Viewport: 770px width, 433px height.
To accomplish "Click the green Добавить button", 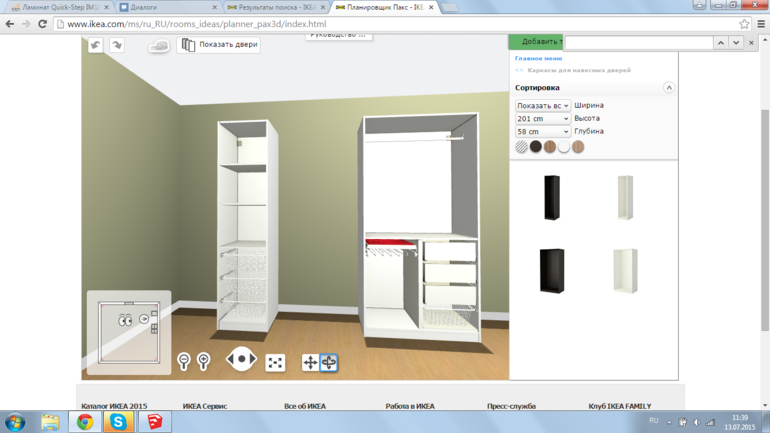I will coord(538,42).
